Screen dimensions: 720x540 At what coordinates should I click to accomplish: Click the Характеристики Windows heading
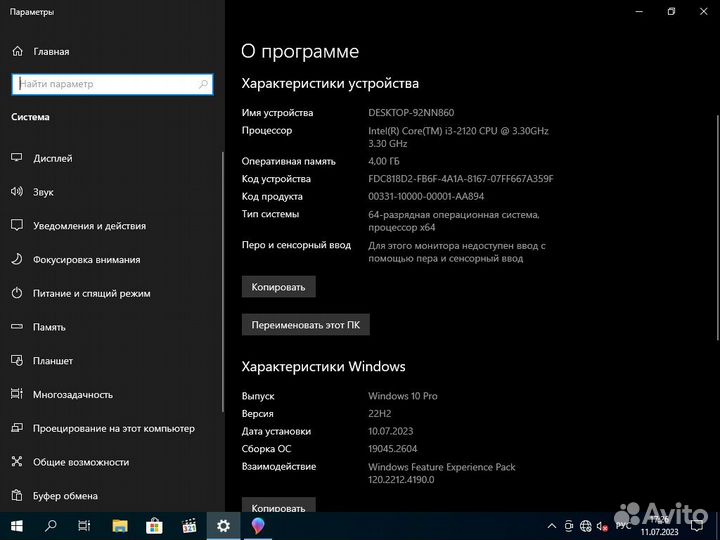pyautogui.click(x=323, y=366)
